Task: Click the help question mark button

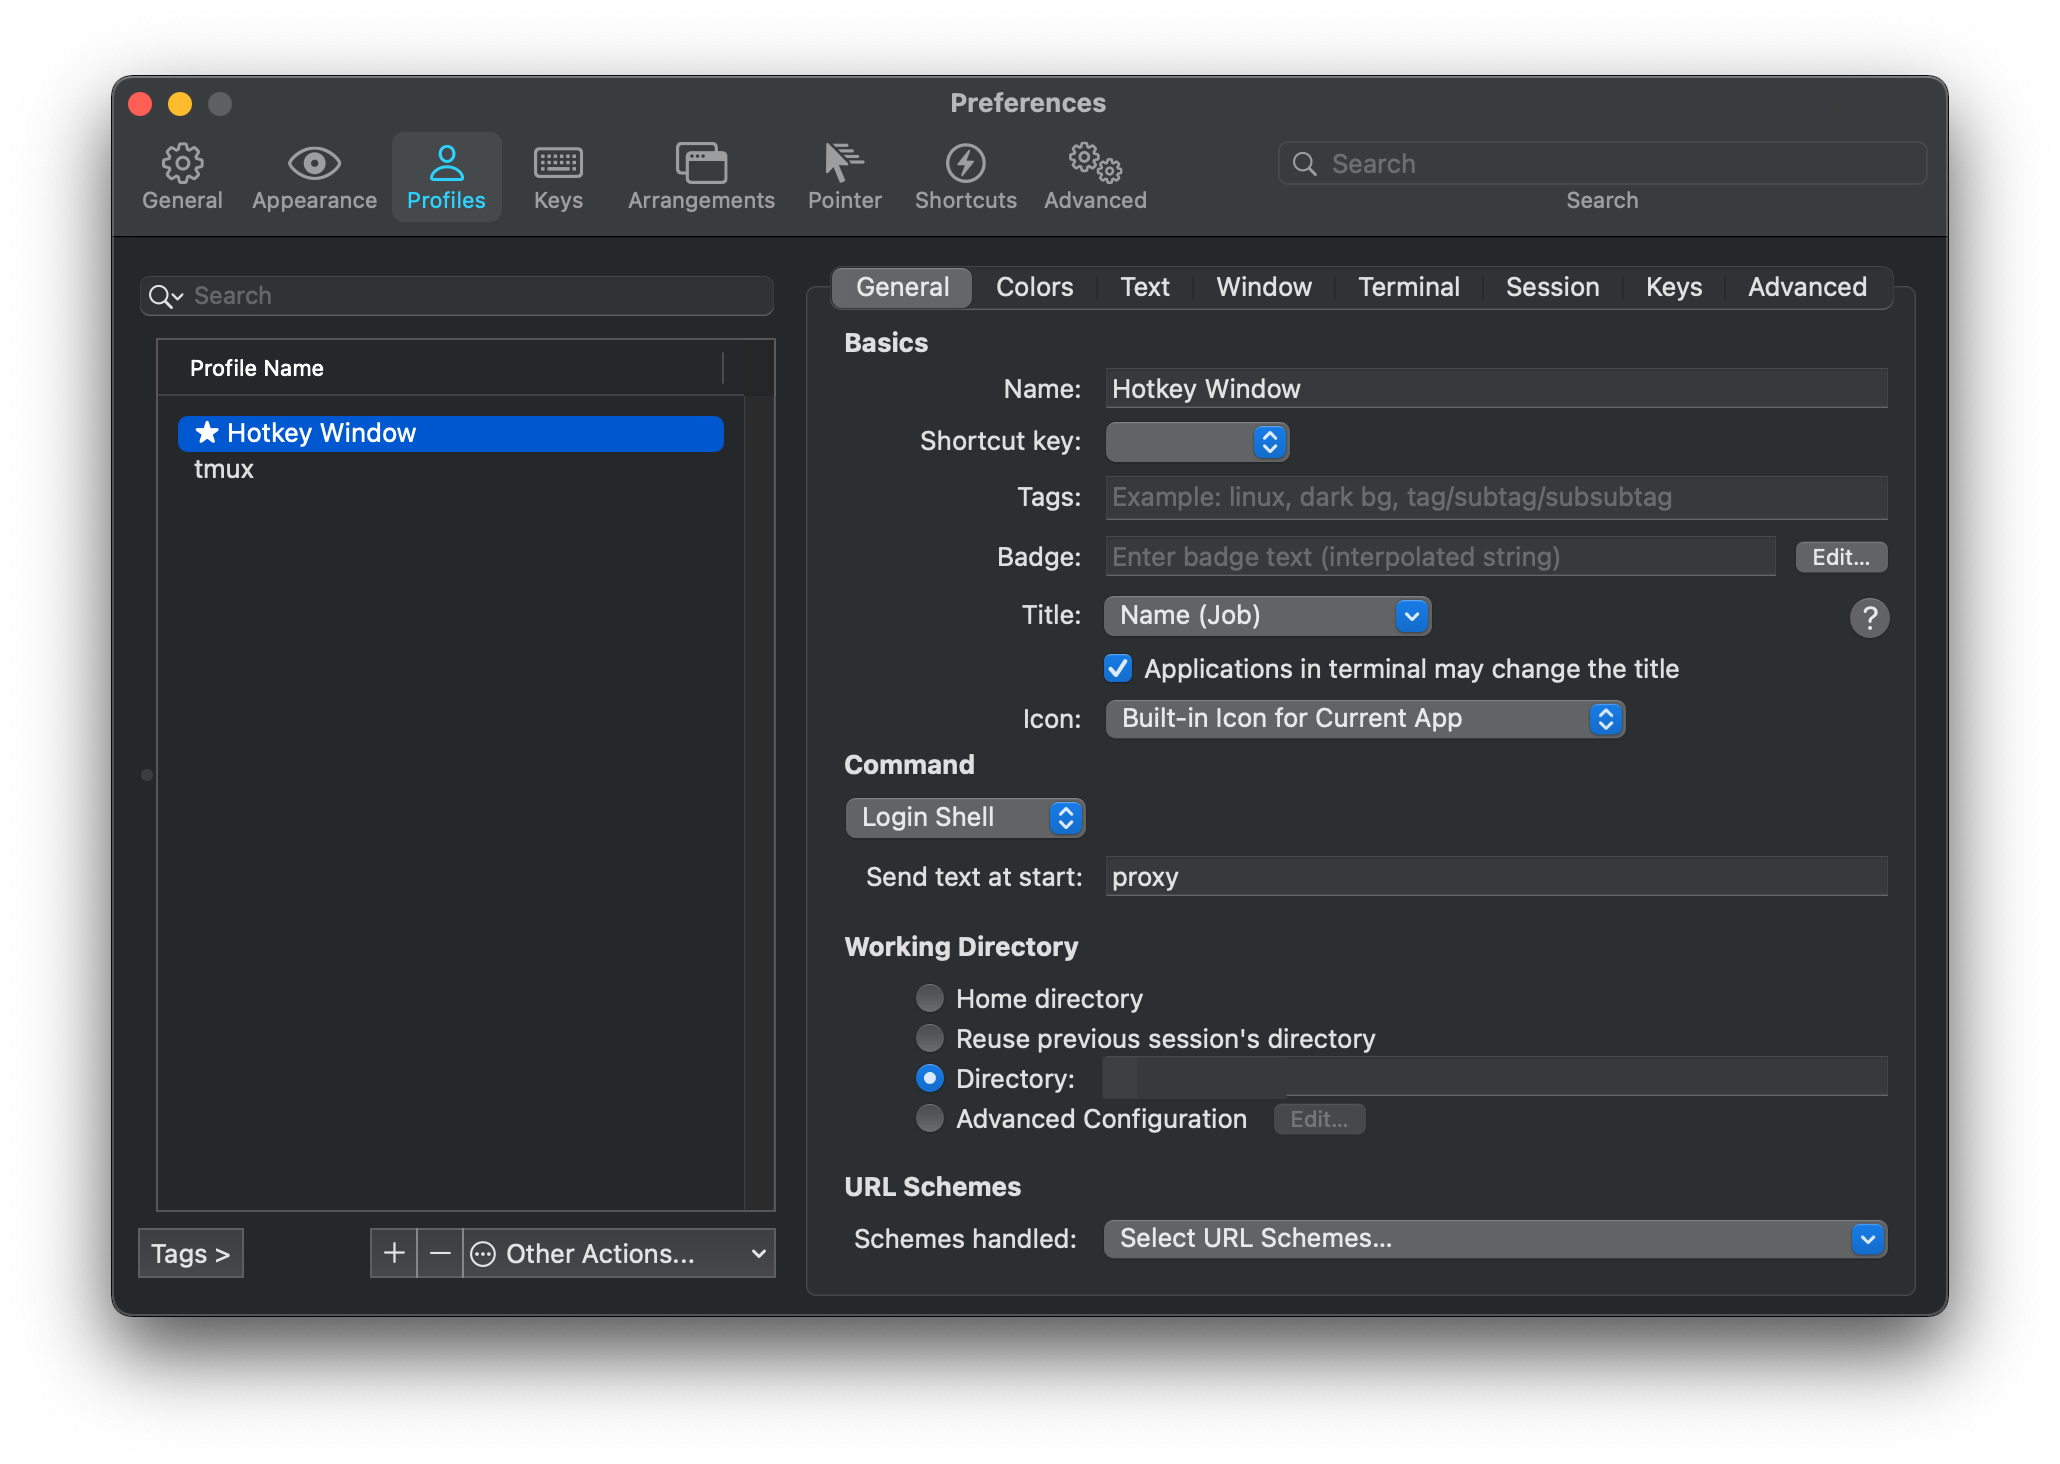Action: (x=1868, y=618)
